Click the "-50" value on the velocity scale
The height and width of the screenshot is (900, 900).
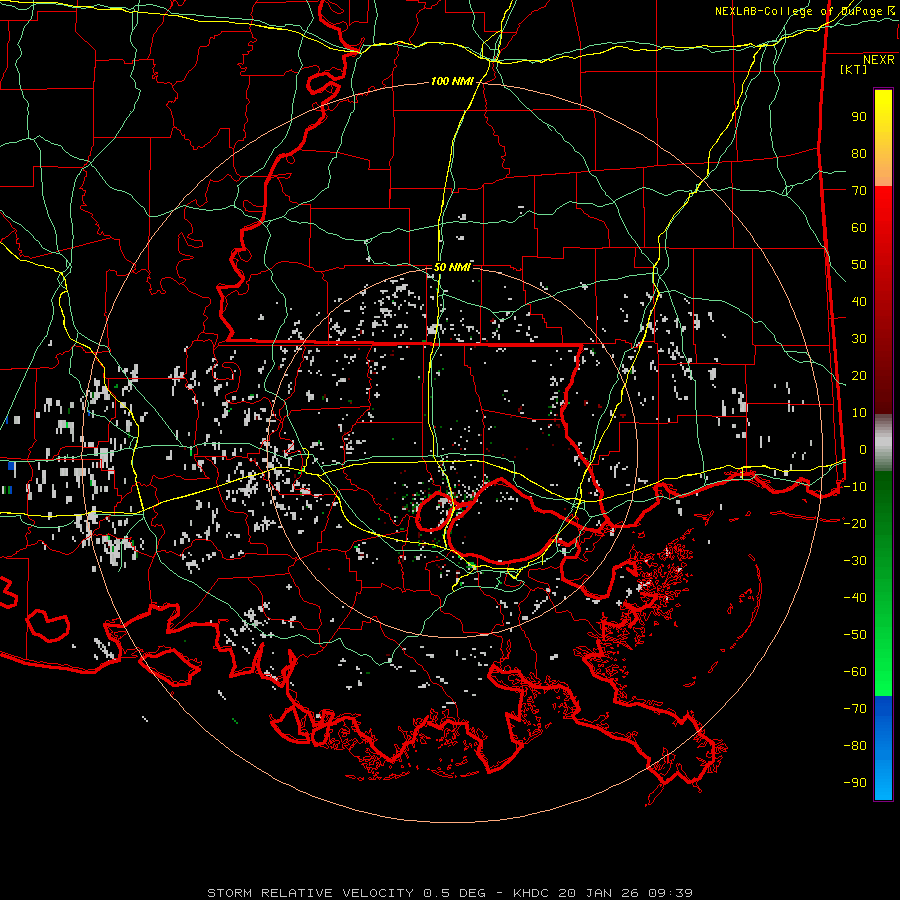point(855,635)
